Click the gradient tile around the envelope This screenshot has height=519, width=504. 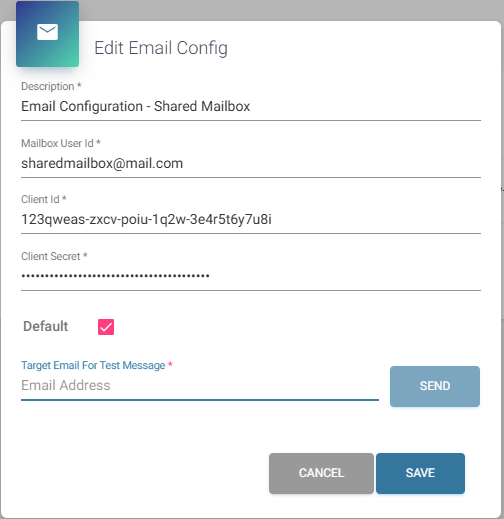click(47, 34)
